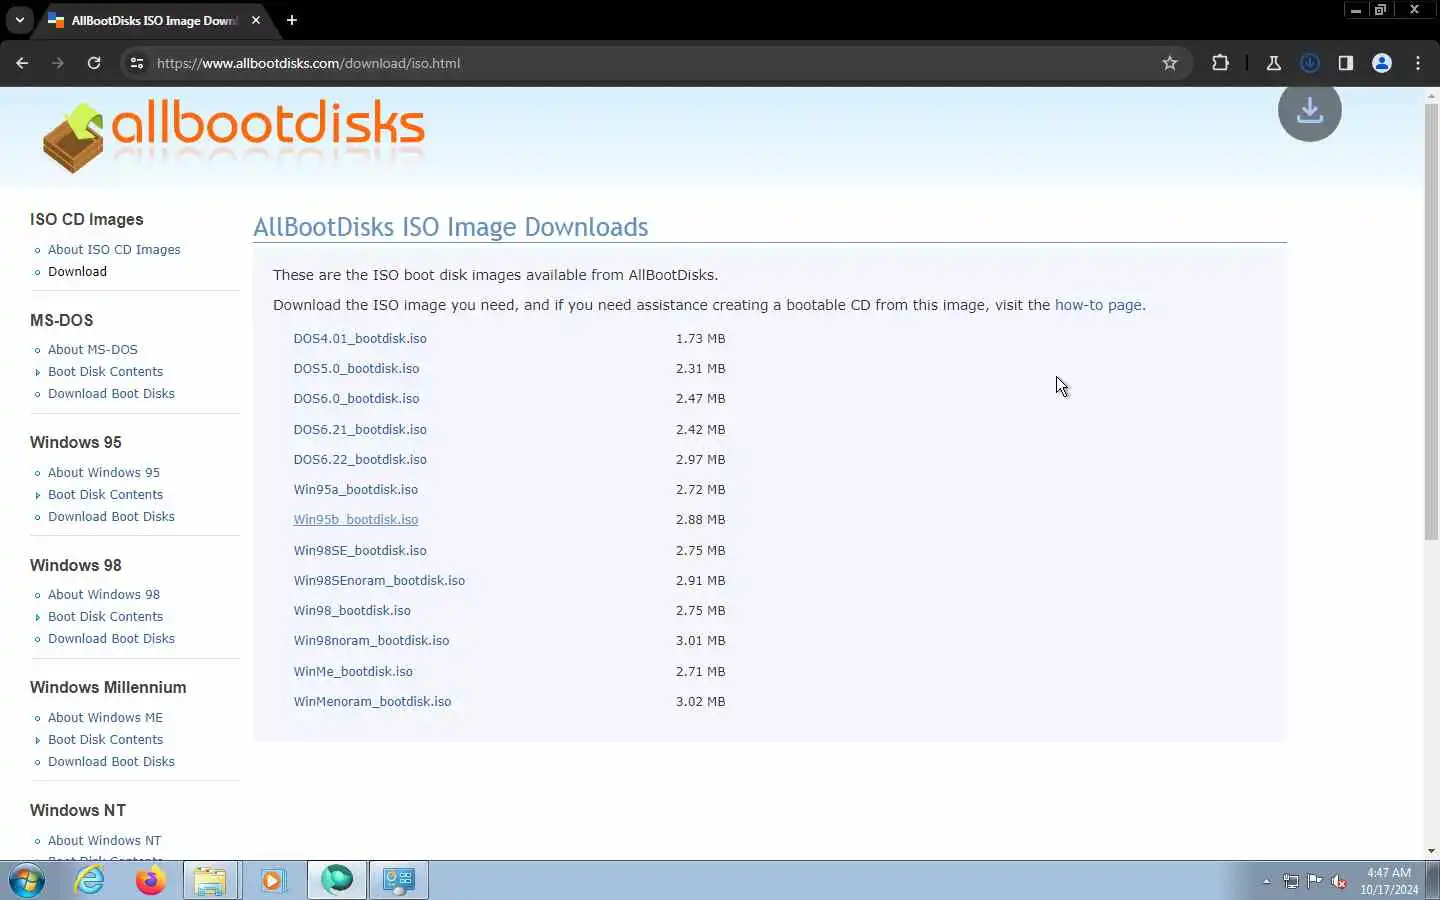Reload the page with refresh icon
The height and width of the screenshot is (900, 1440).
94,63
